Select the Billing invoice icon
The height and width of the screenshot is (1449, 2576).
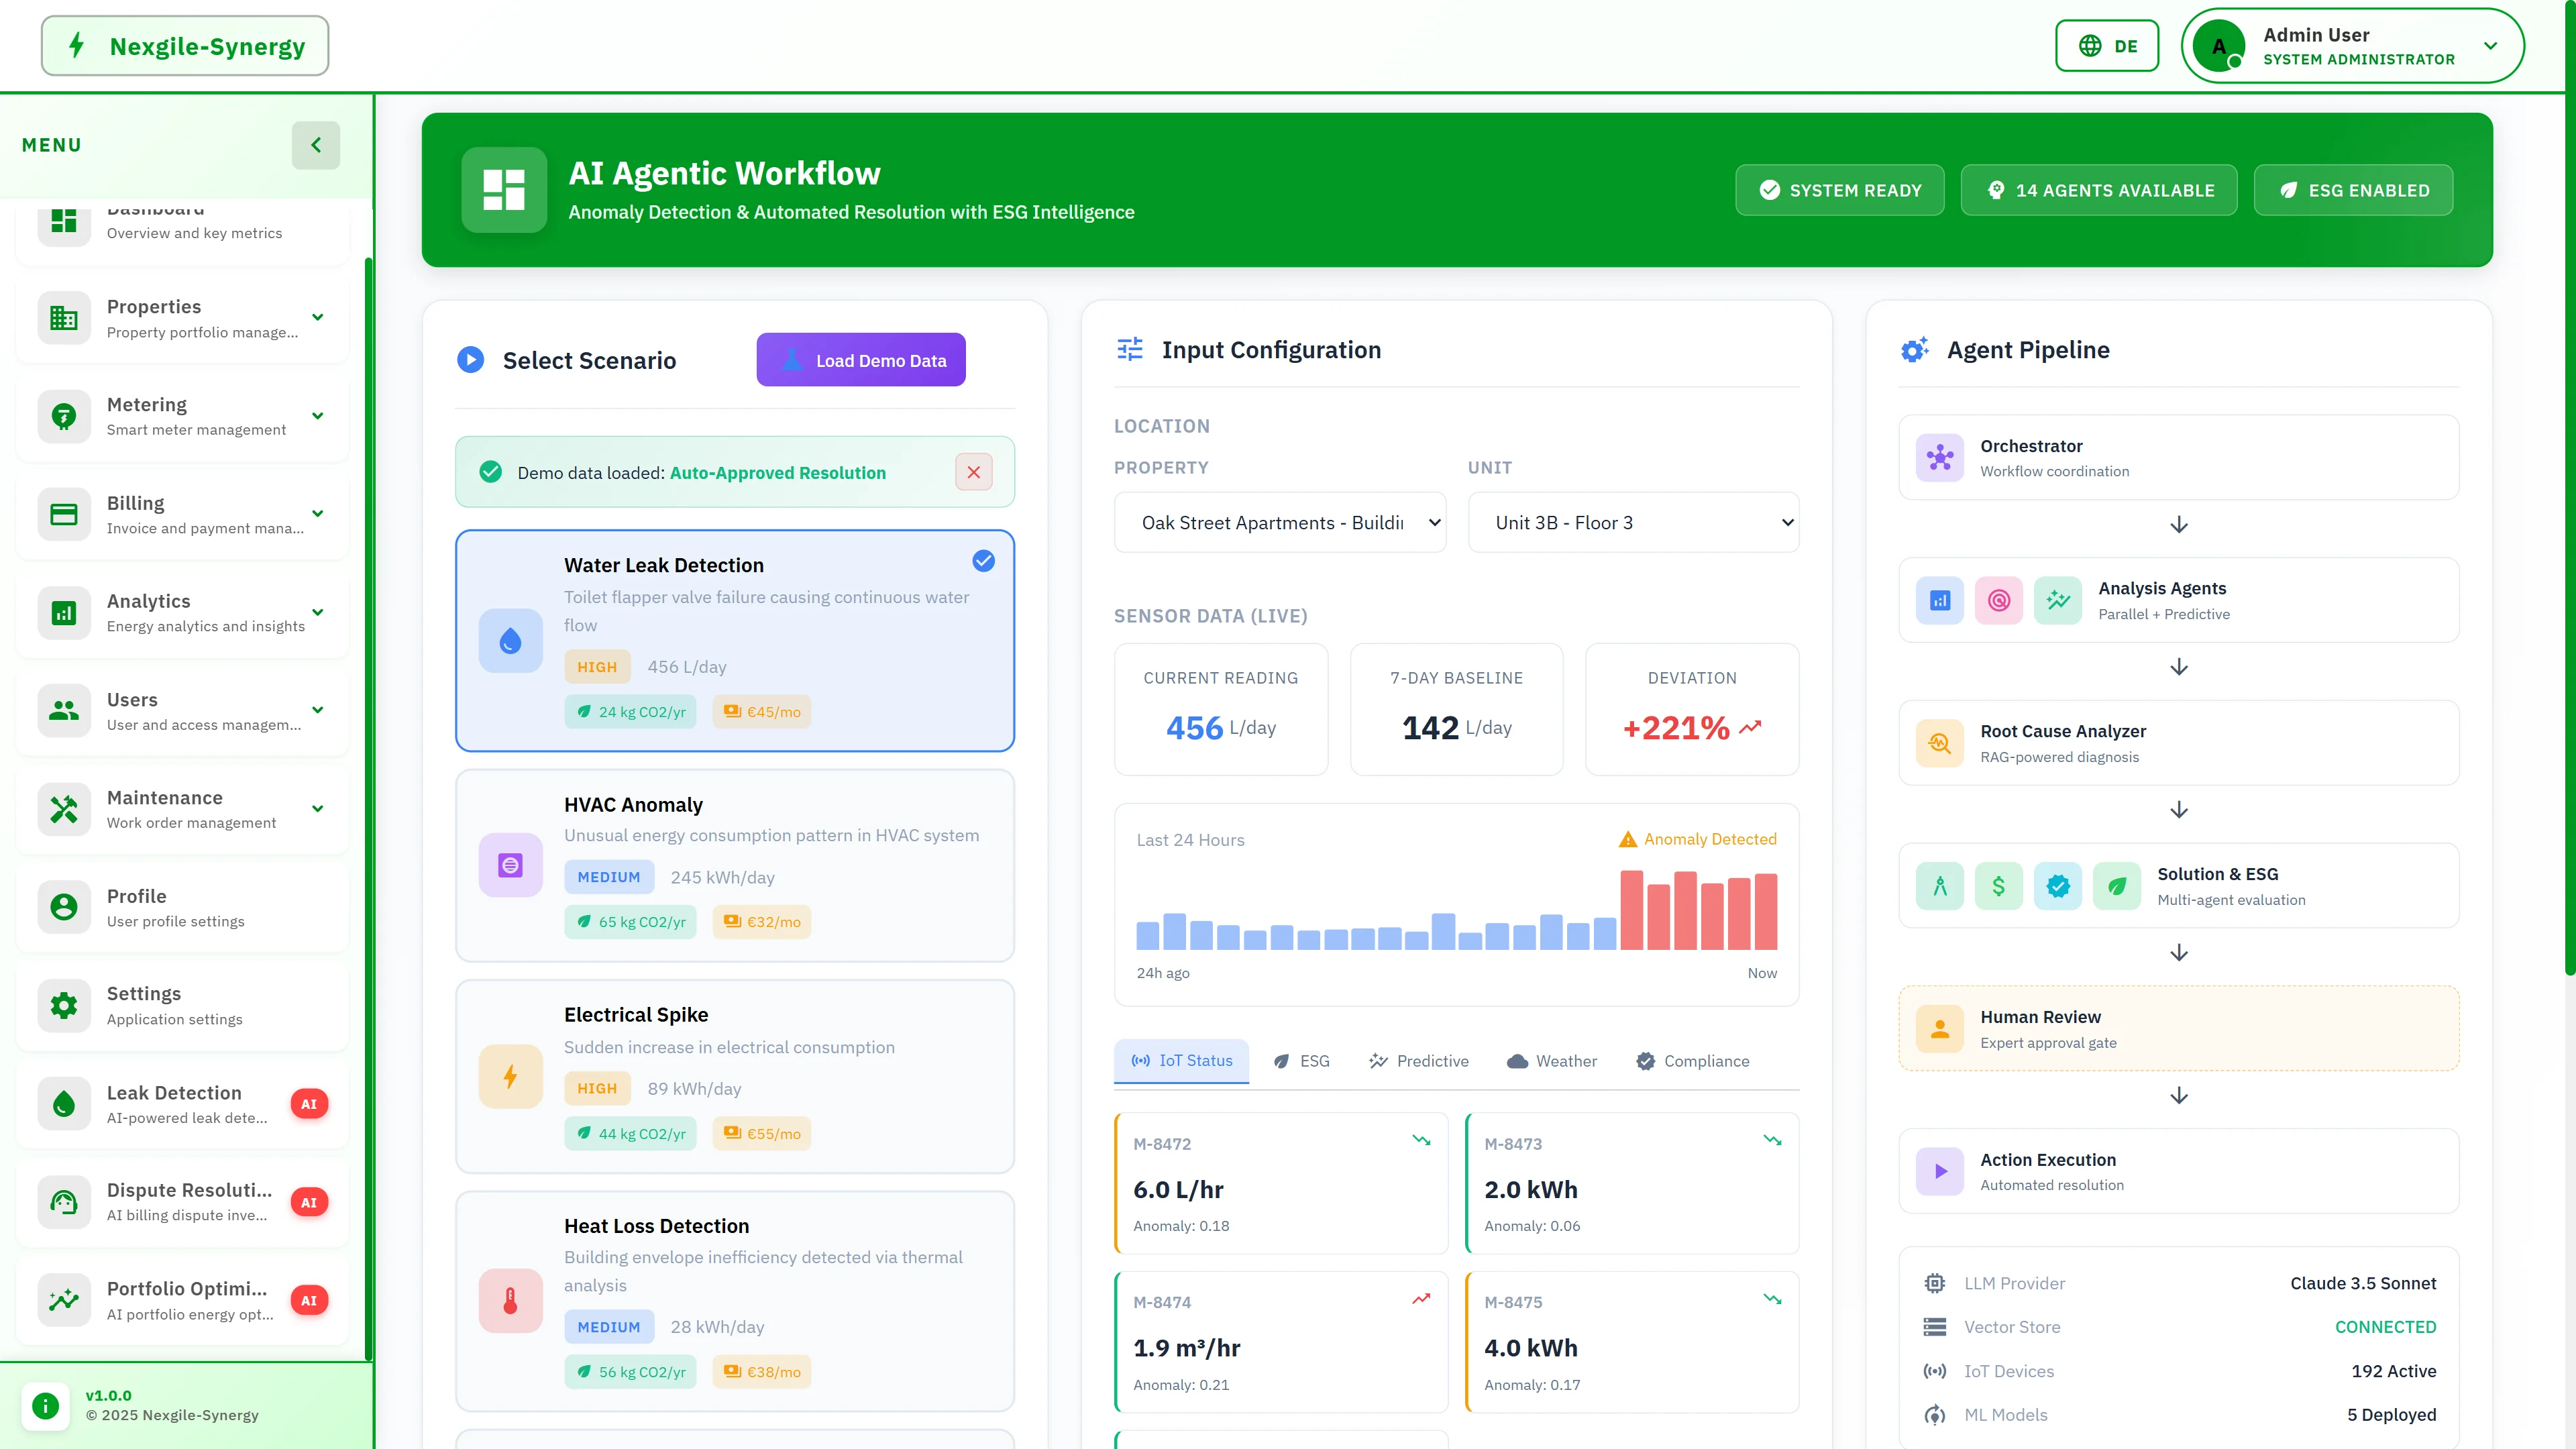click(x=63, y=513)
